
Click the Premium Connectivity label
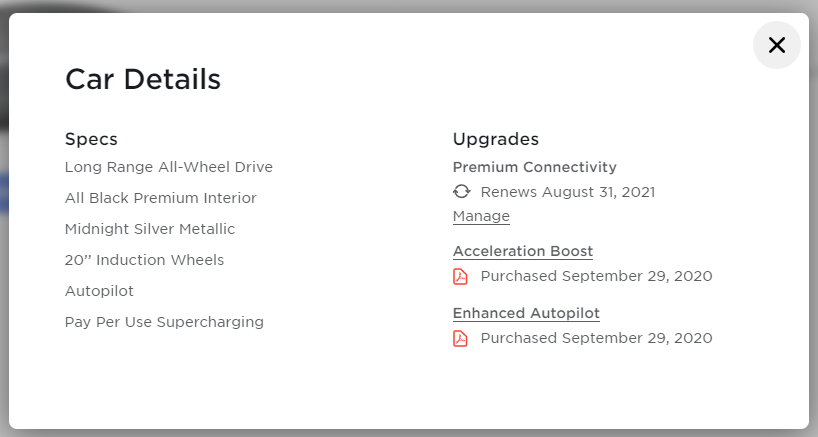tap(534, 167)
